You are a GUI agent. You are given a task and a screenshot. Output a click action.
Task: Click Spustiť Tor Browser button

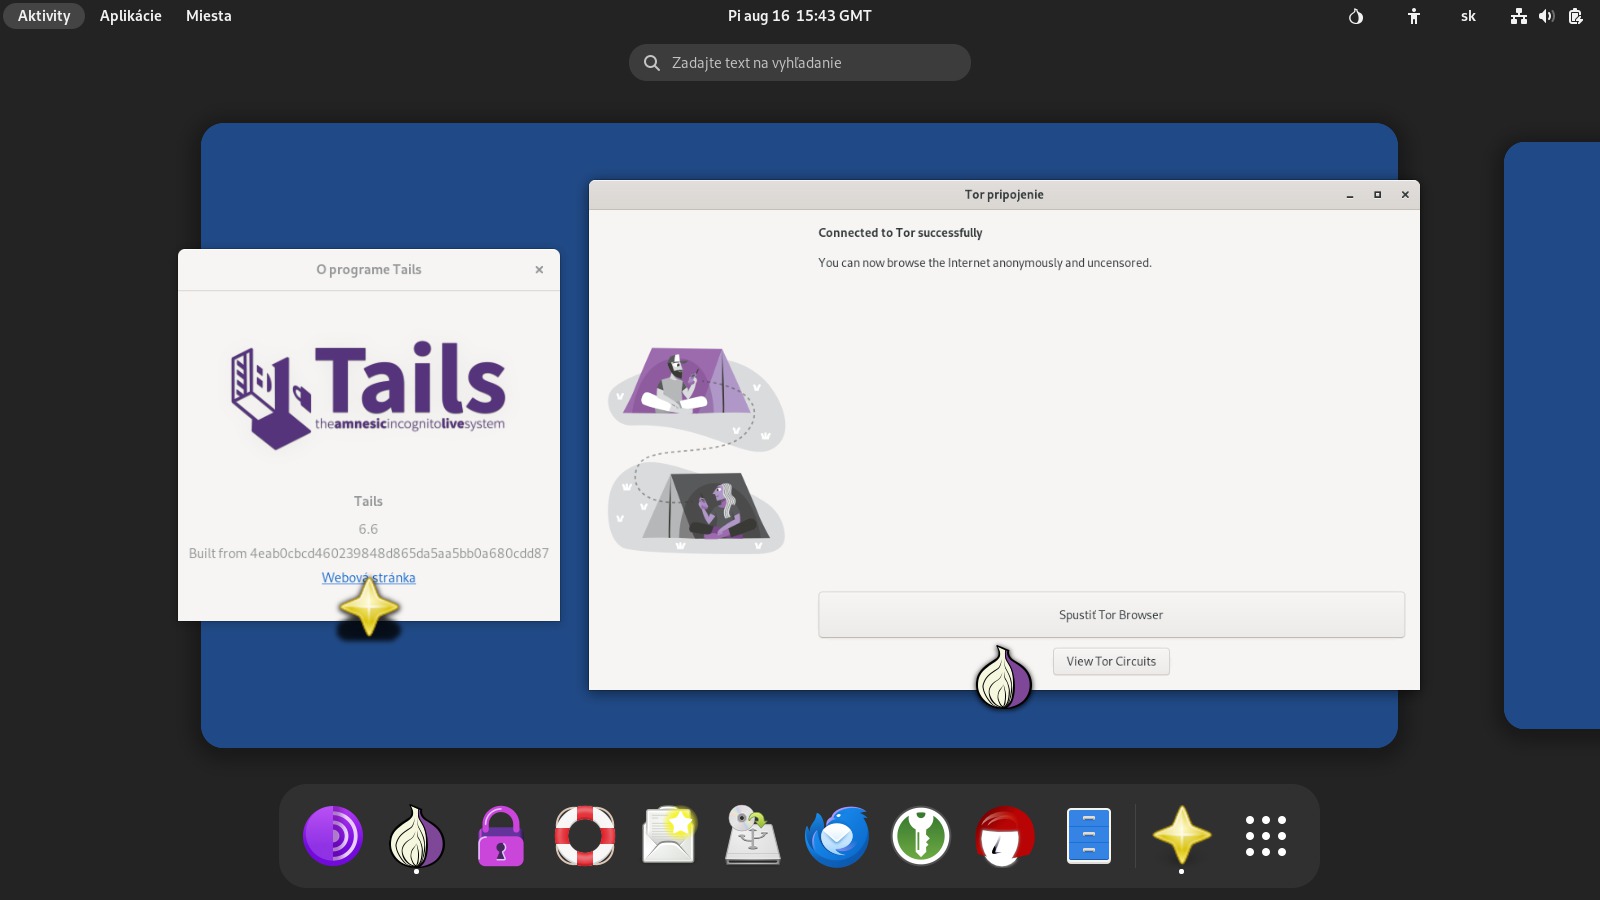click(x=1111, y=615)
